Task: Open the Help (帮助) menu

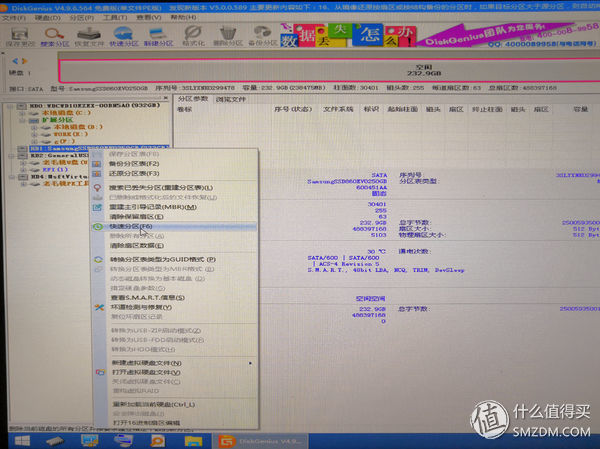Action: click(x=183, y=18)
